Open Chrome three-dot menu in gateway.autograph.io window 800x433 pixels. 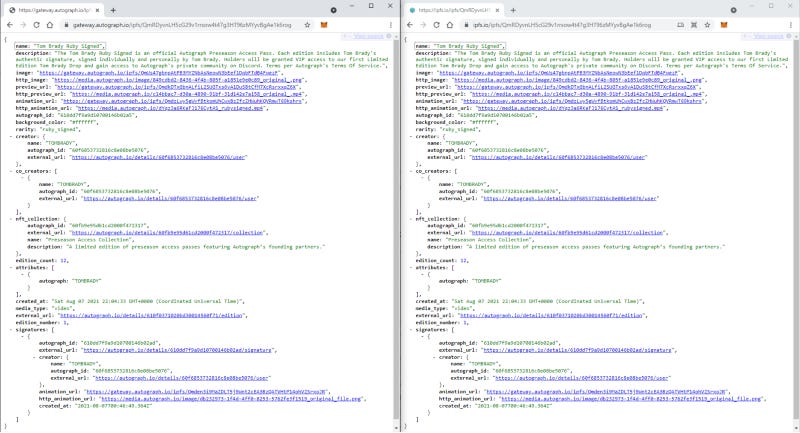pos(391,24)
